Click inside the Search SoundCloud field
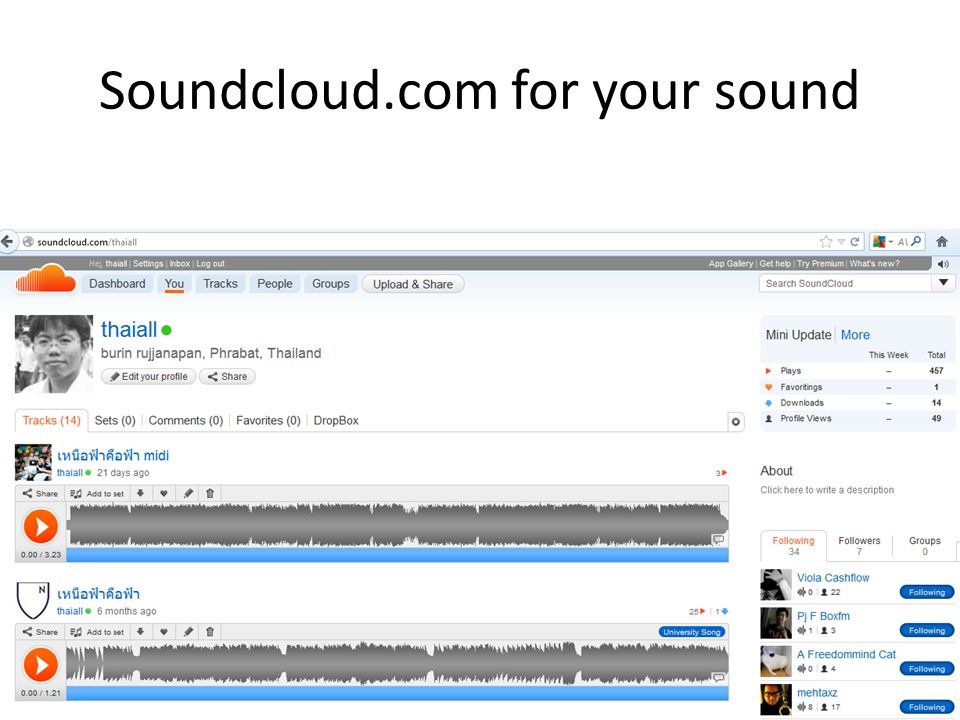This screenshot has width=960, height=720. pyautogui.click(x=846, y=283)
